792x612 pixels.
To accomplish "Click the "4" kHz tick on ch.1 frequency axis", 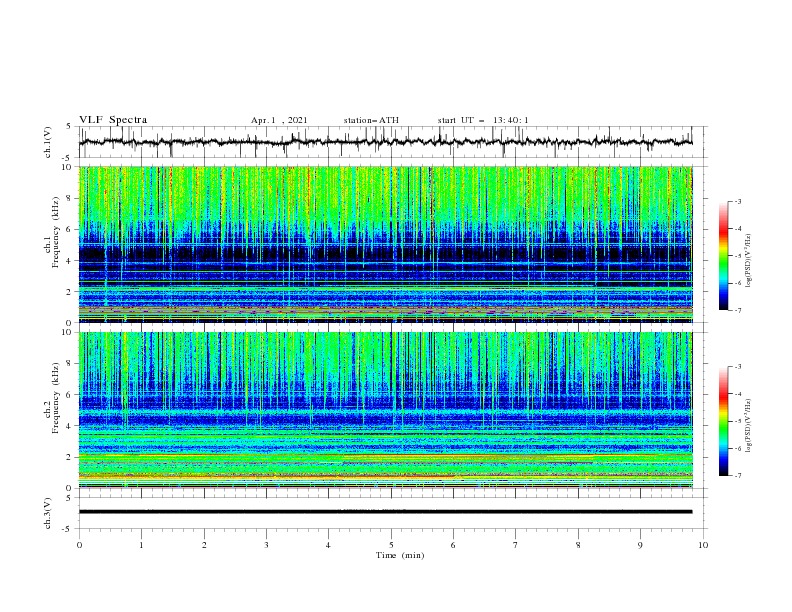I will [x=70, y=261].
